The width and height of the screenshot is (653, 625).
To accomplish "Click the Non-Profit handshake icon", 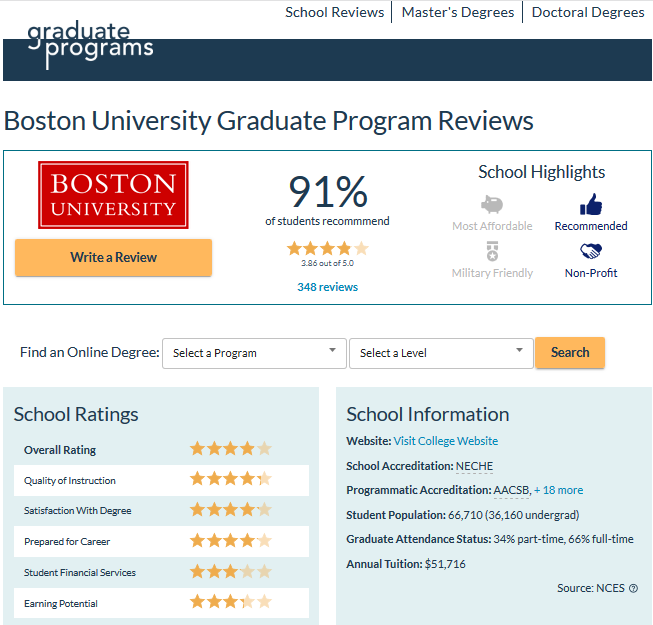I will pyautogui.click(x=591, y=251).
